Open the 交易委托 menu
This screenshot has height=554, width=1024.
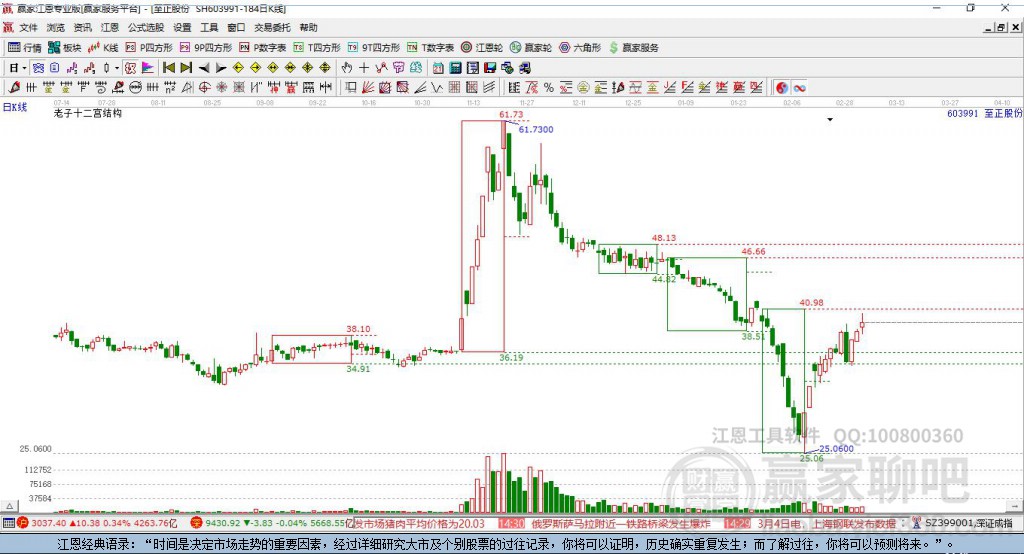point(272,27)
